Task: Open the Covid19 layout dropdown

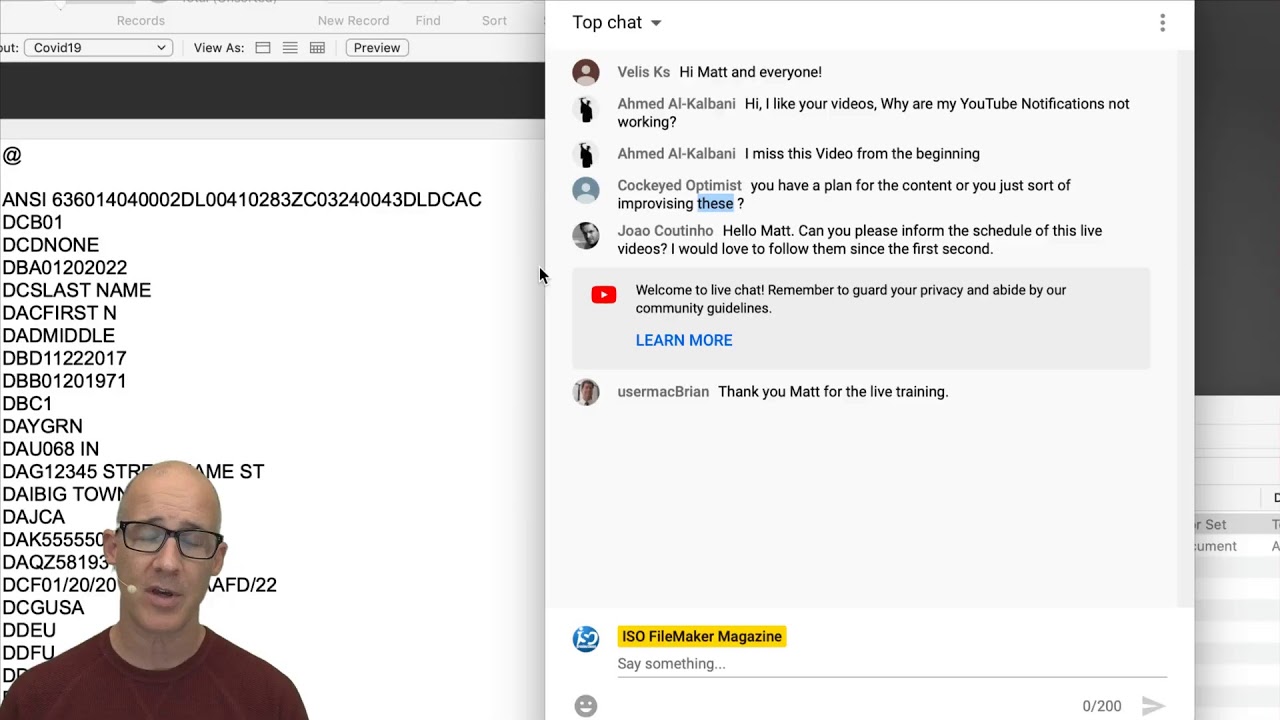Action: click(x=98, y=47)
